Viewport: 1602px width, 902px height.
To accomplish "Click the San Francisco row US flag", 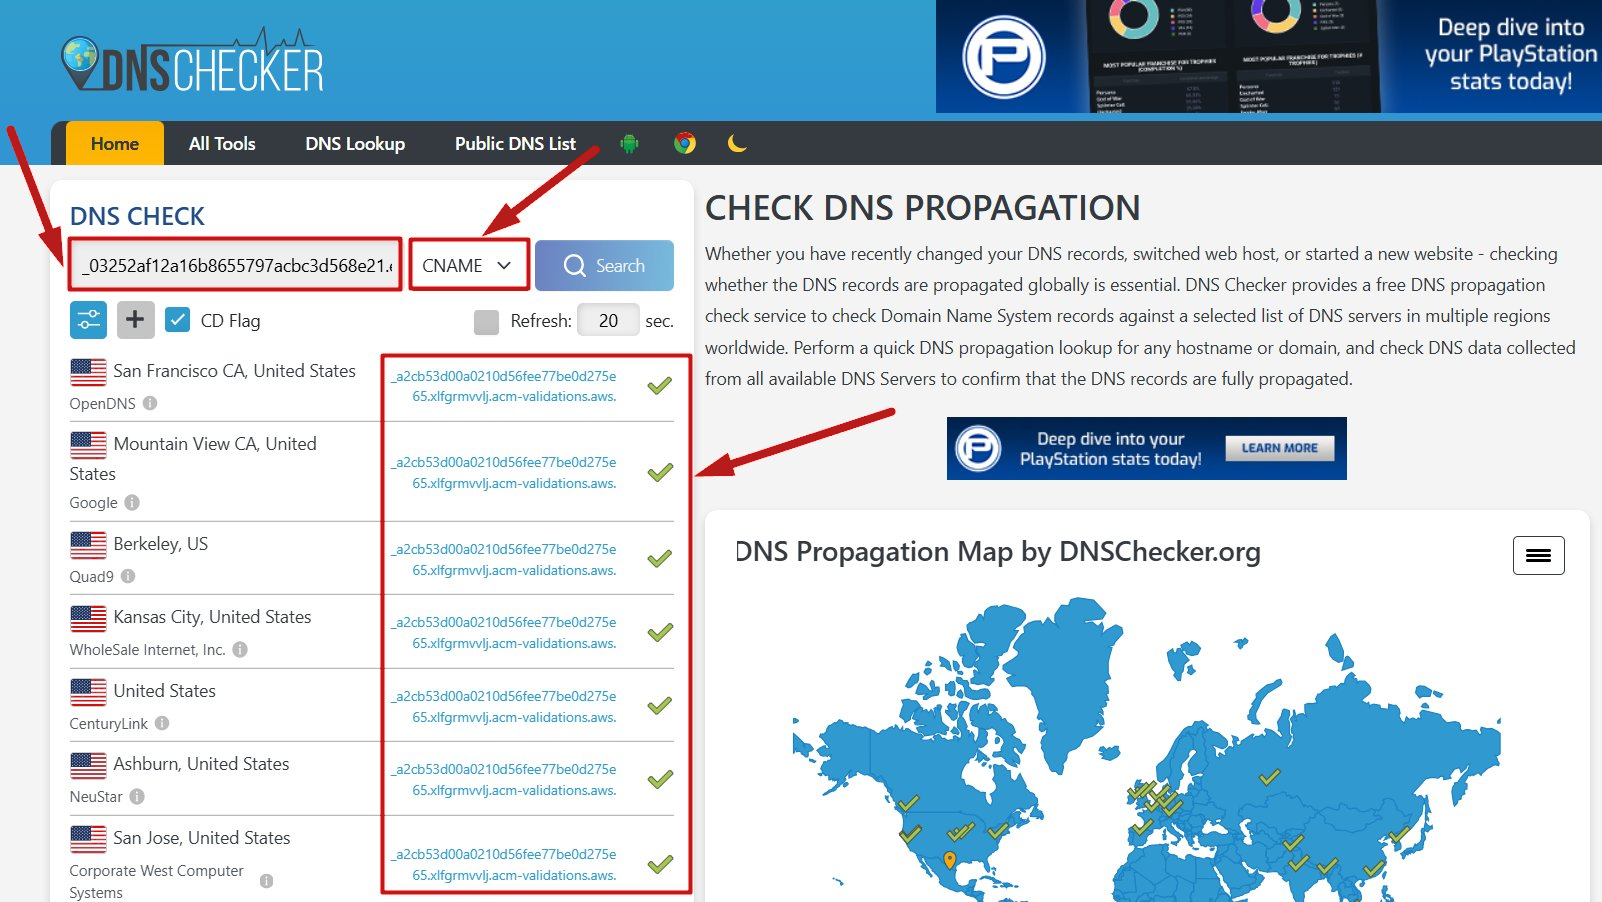I will tap(88, 371).
